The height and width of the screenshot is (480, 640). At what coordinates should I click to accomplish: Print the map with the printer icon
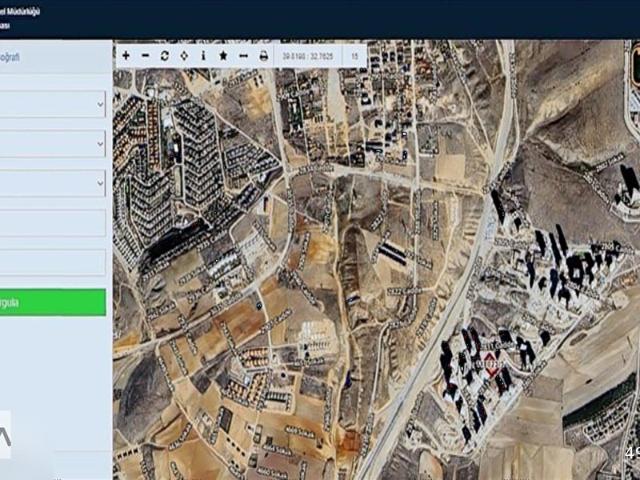click(264, 56)
